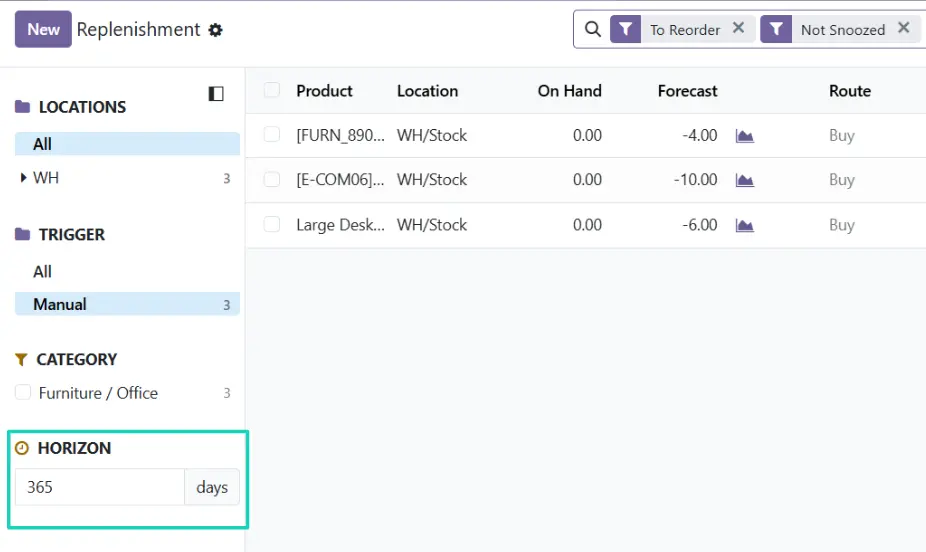Check the E-COM06 row checkbox
The width and height of the screenshot is (926, 552).
click(x=272, y=179)
